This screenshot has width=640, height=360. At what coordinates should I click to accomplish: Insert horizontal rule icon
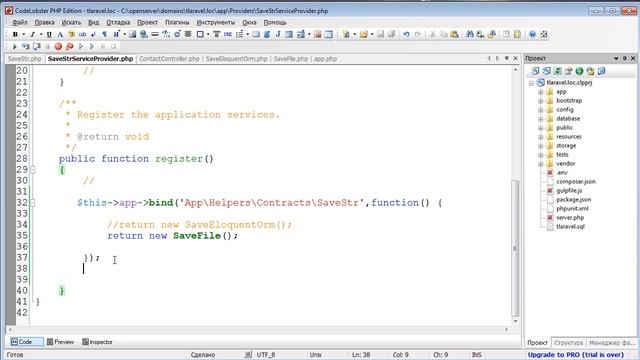tap(155, 34)
